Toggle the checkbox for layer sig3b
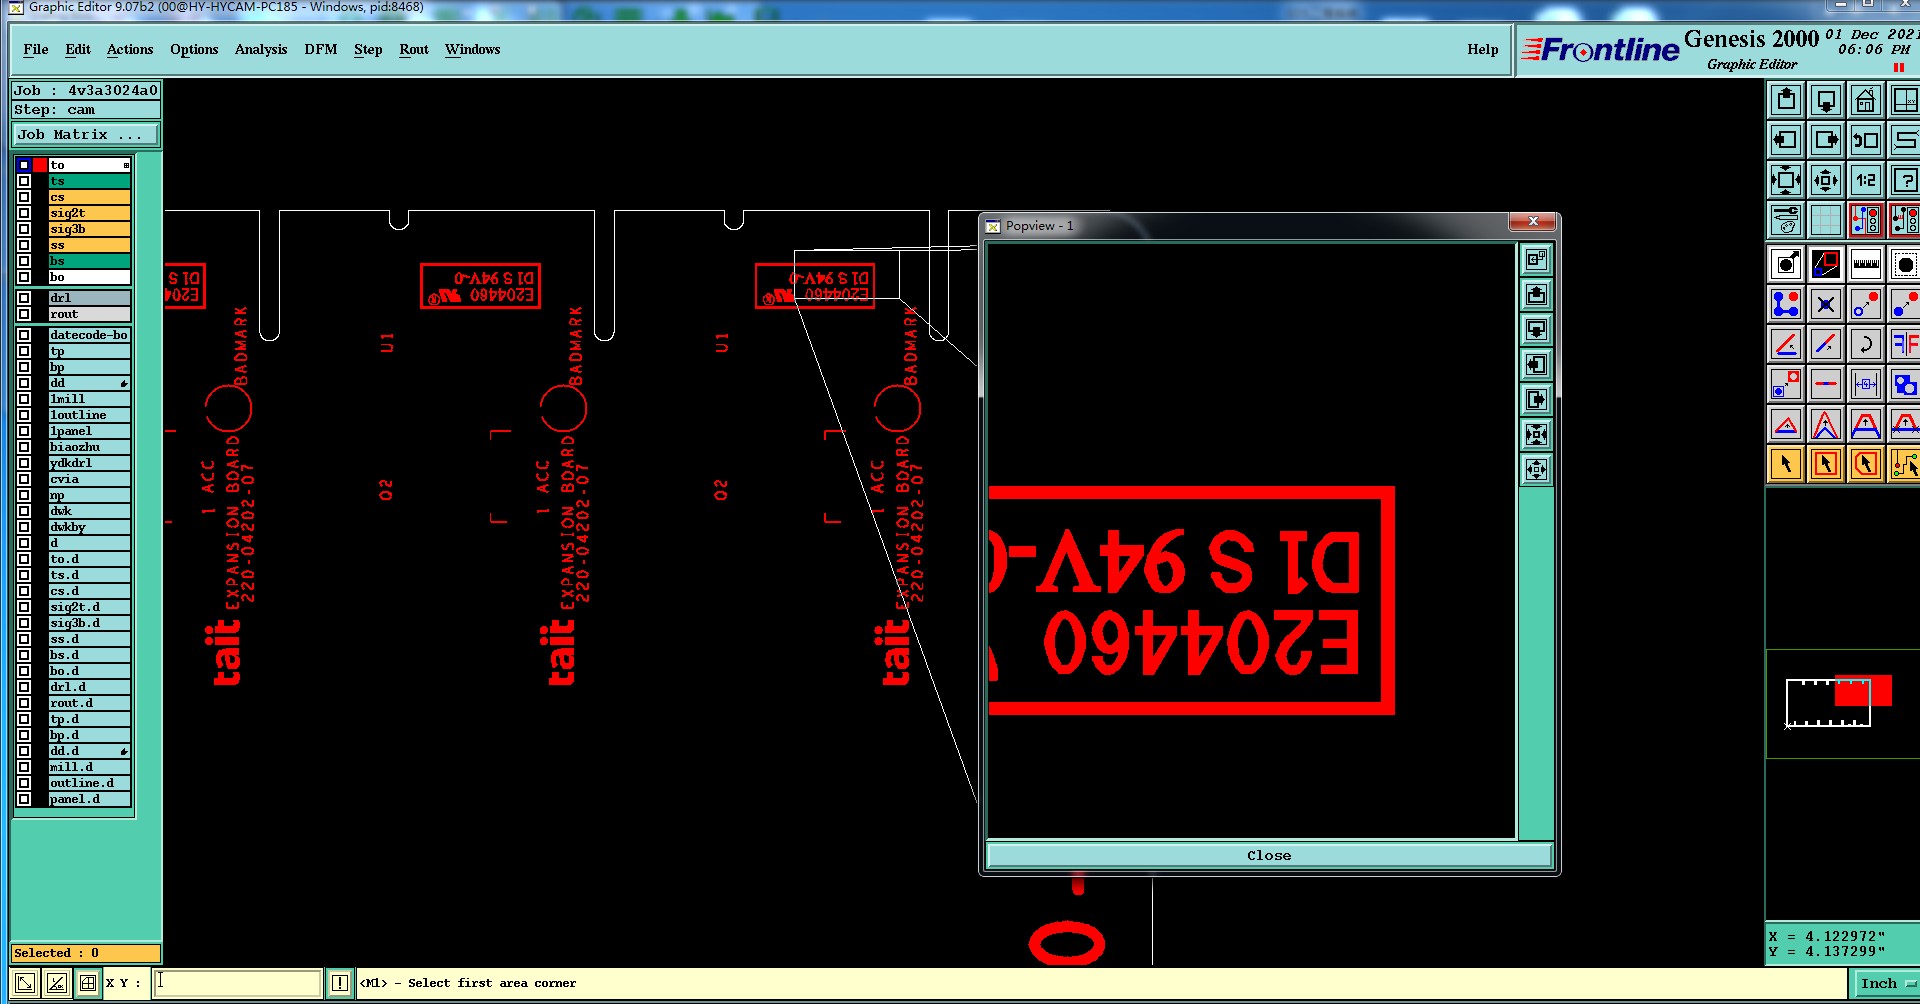This screenshot has width=1920, height=1004. [x=24, y=229]
